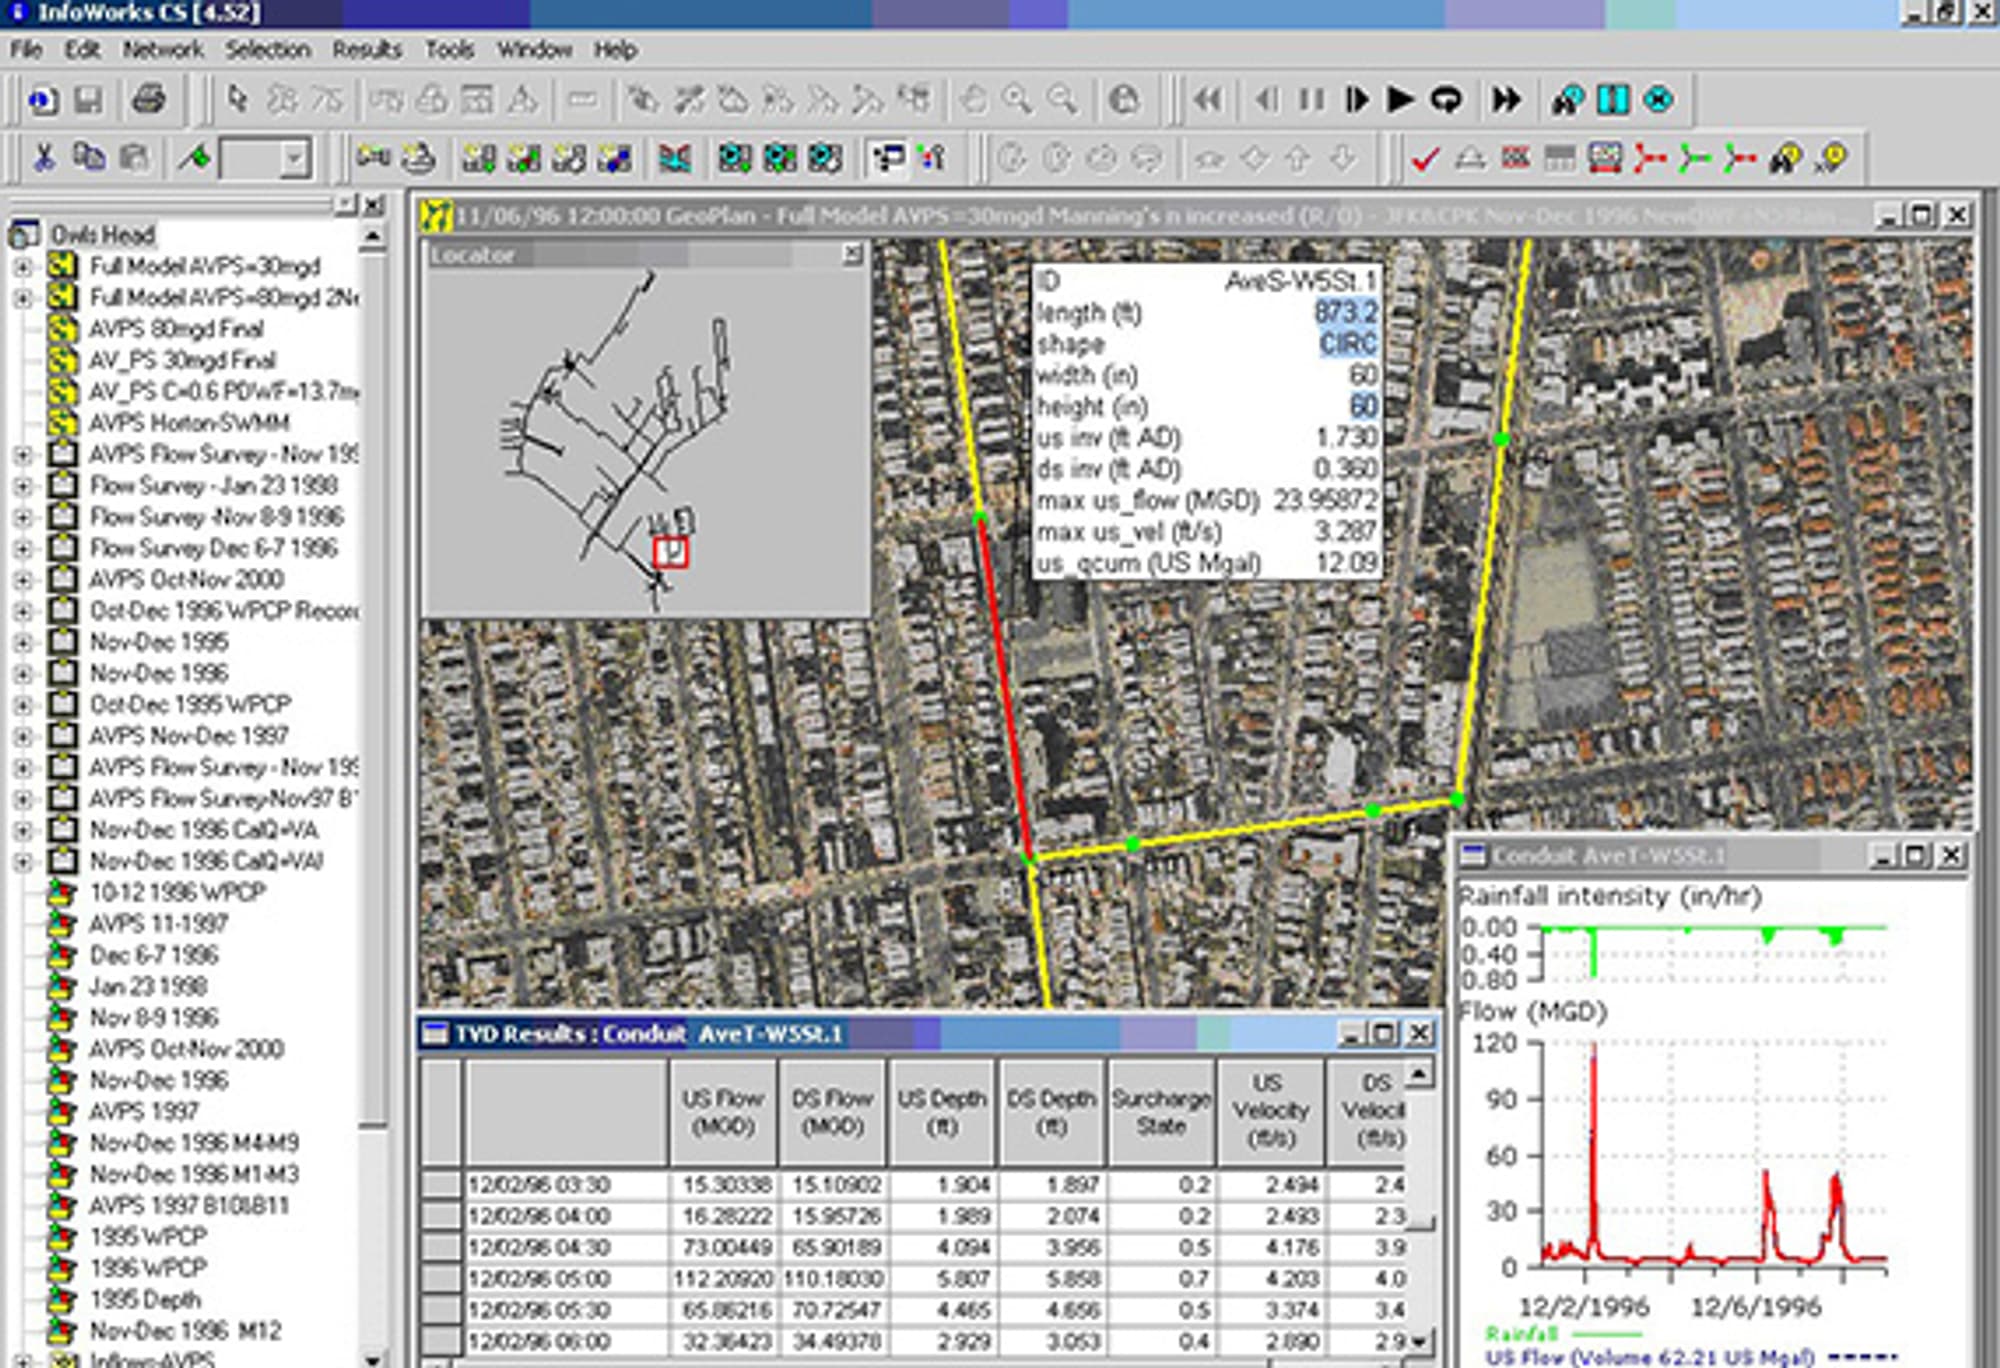Expand the Full Model AVPS=30mgd tree node
The height and width of the screenshot is (1368, 2000).
[22, 266]
